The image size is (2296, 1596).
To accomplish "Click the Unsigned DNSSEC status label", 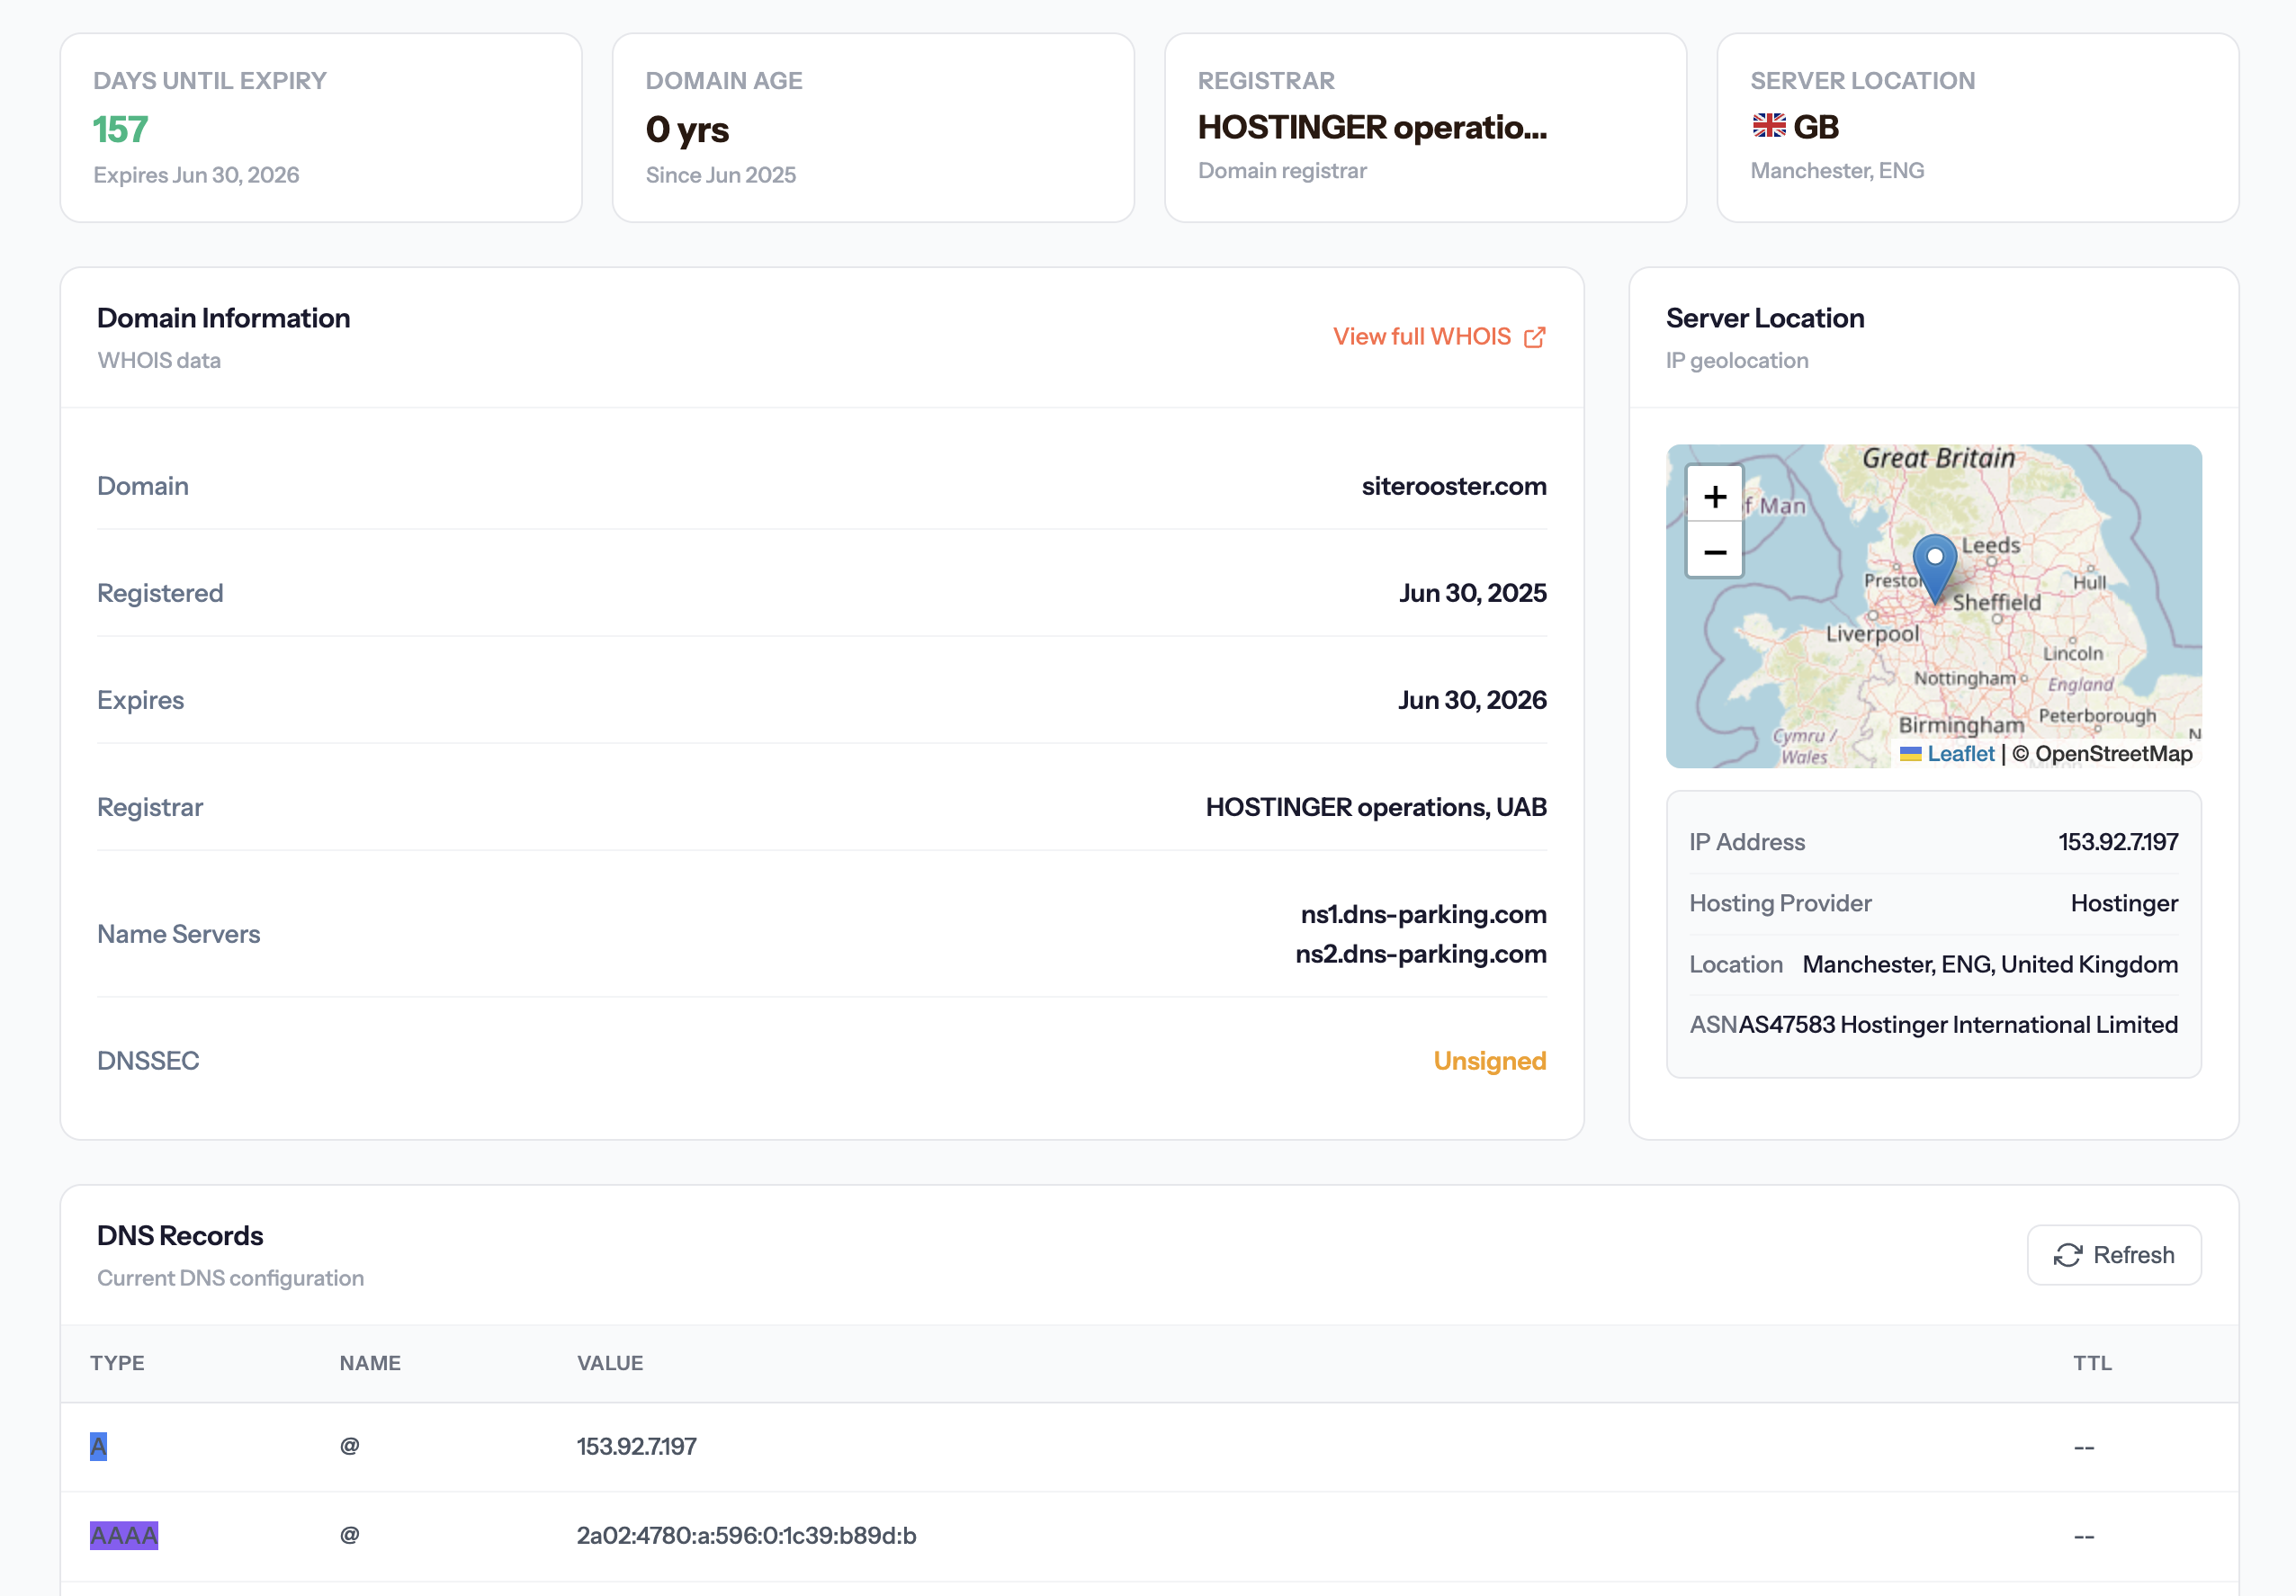I will 1489,1060.
